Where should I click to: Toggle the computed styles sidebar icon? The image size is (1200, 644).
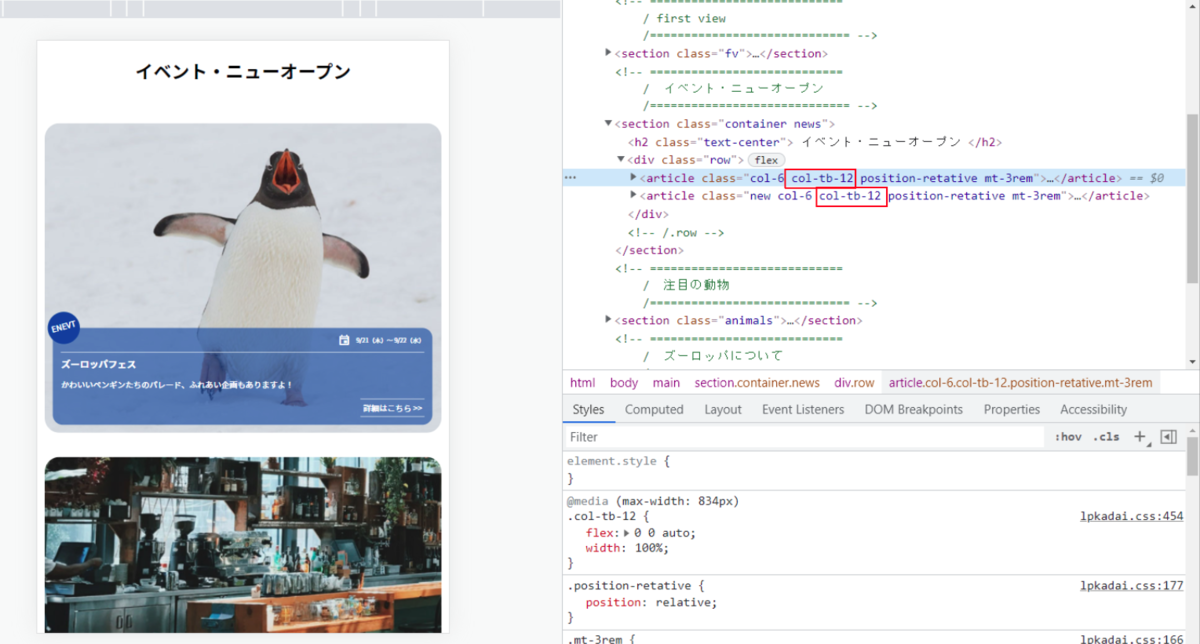(1168, 437)
